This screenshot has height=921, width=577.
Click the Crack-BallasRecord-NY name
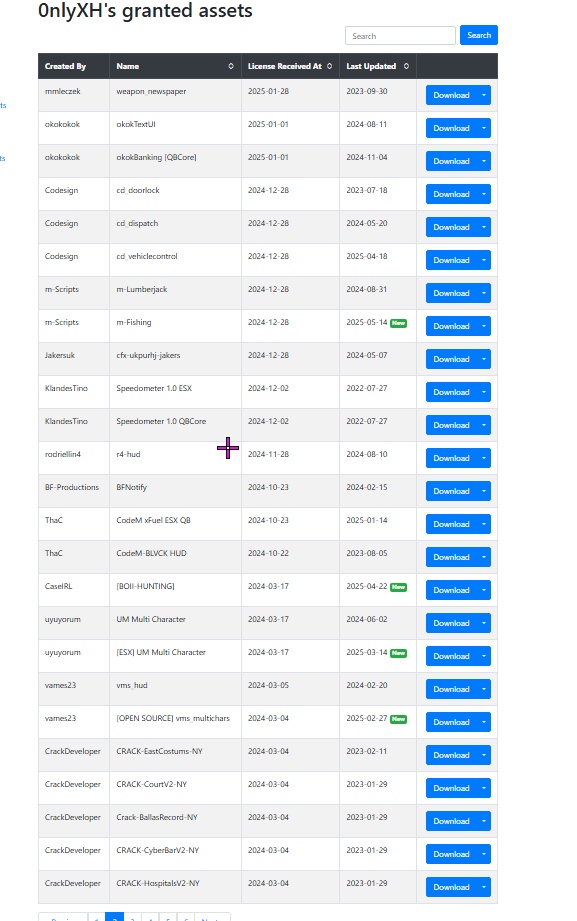pyautogui.click(x=157, y=817)
